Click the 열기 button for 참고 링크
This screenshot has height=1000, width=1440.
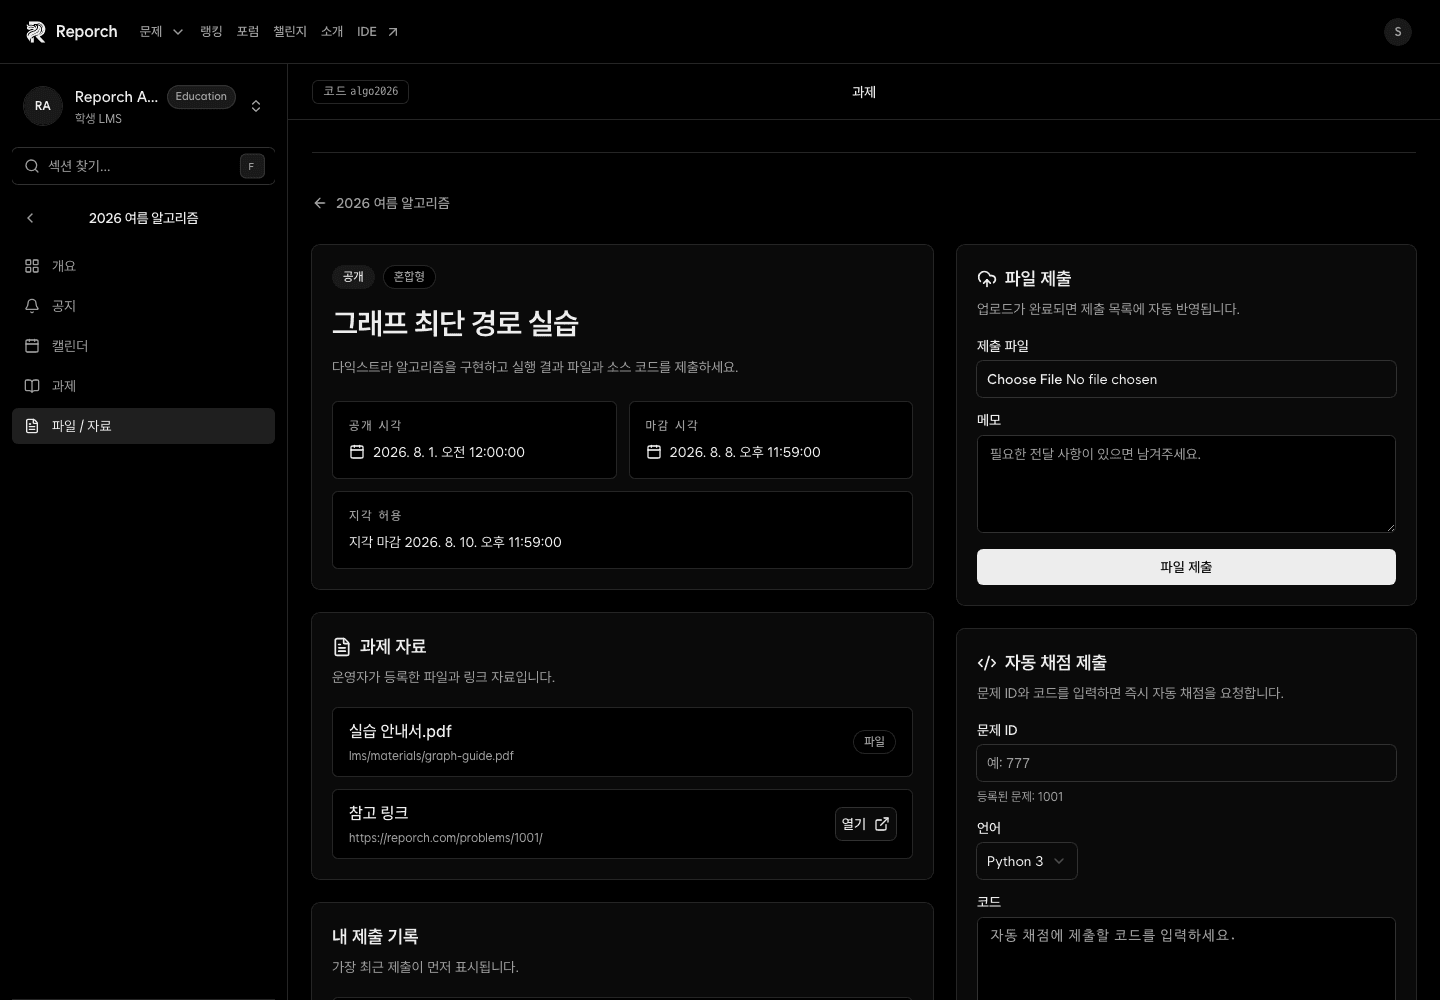[x=866, y=824]
